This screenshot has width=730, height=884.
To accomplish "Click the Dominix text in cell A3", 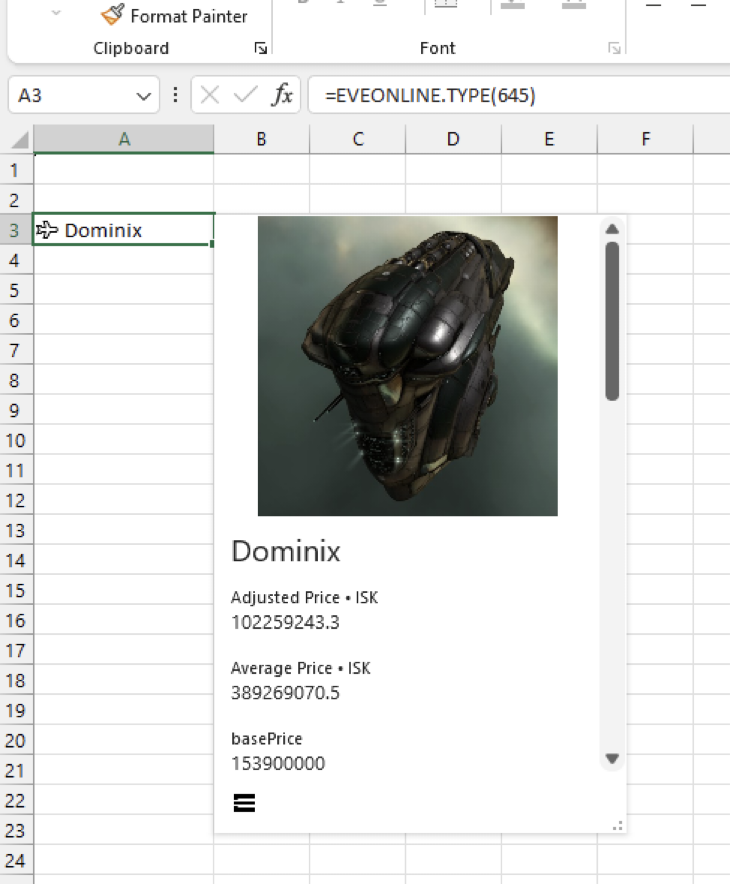I will 103,230.
